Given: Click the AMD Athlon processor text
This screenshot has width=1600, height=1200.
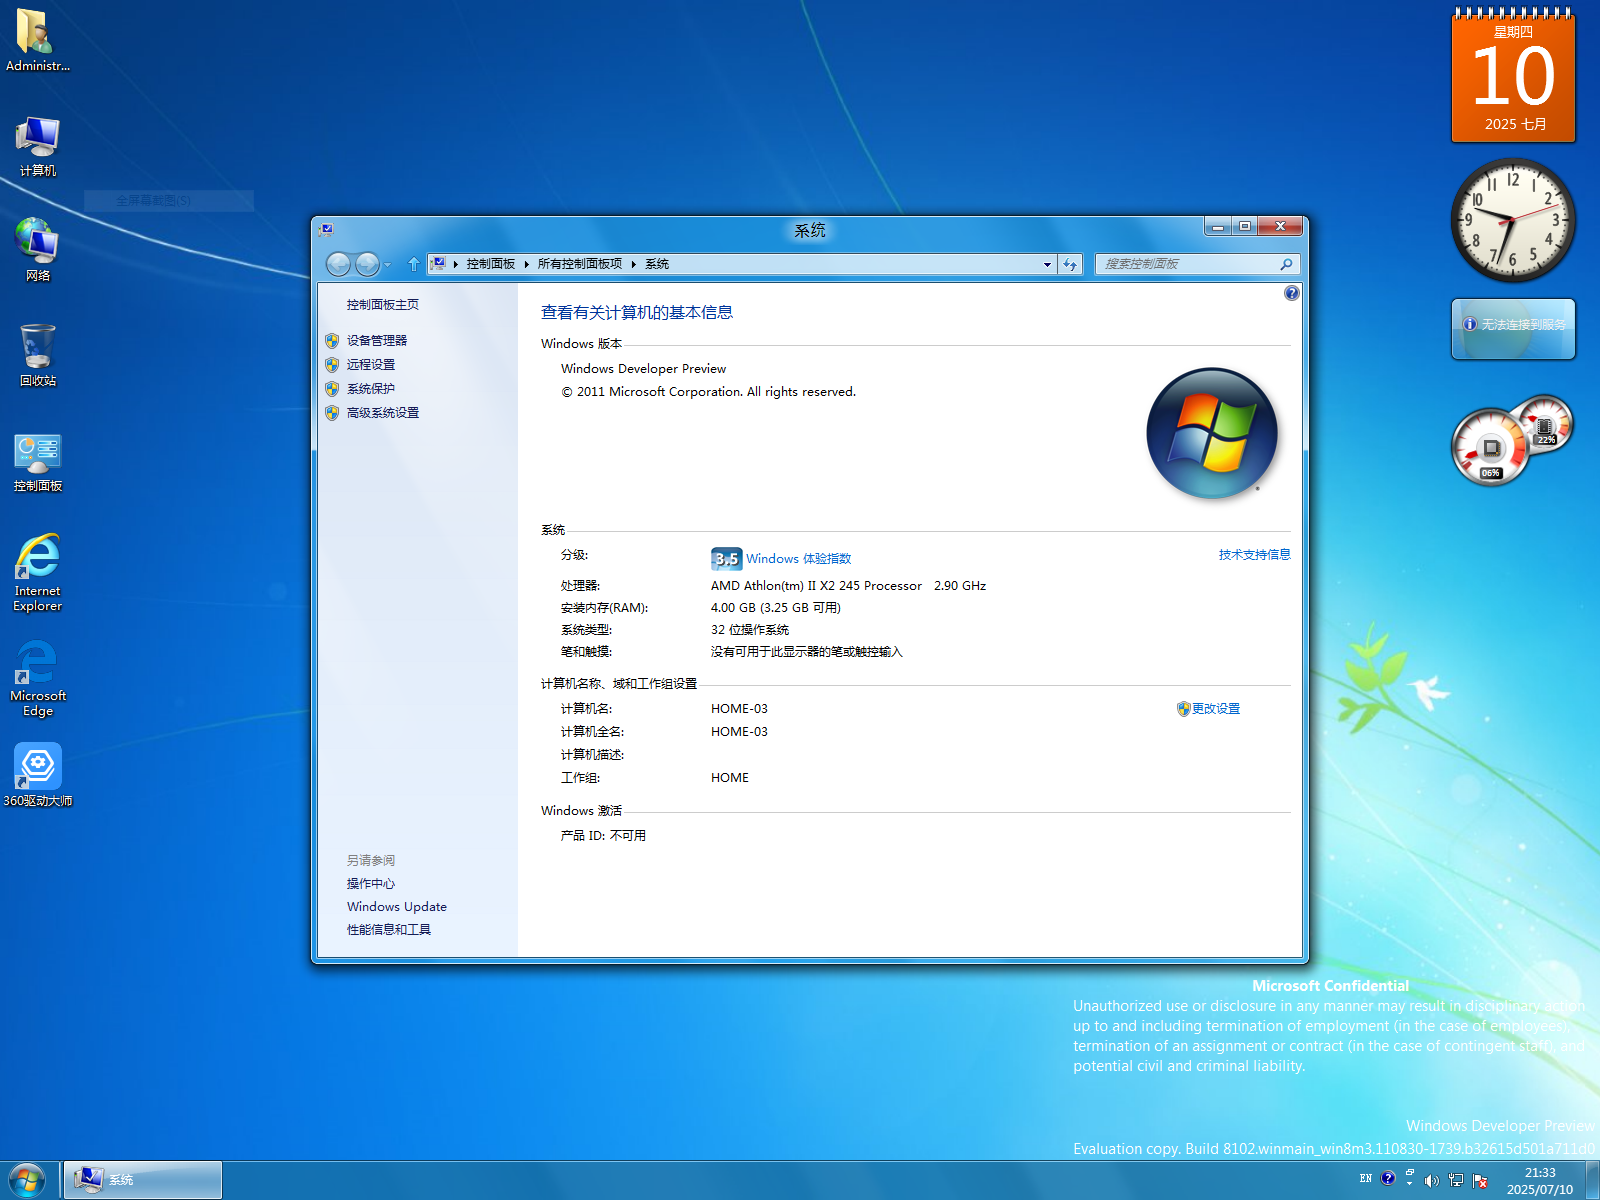Looking at the screenshot, I should pos(848,586).
